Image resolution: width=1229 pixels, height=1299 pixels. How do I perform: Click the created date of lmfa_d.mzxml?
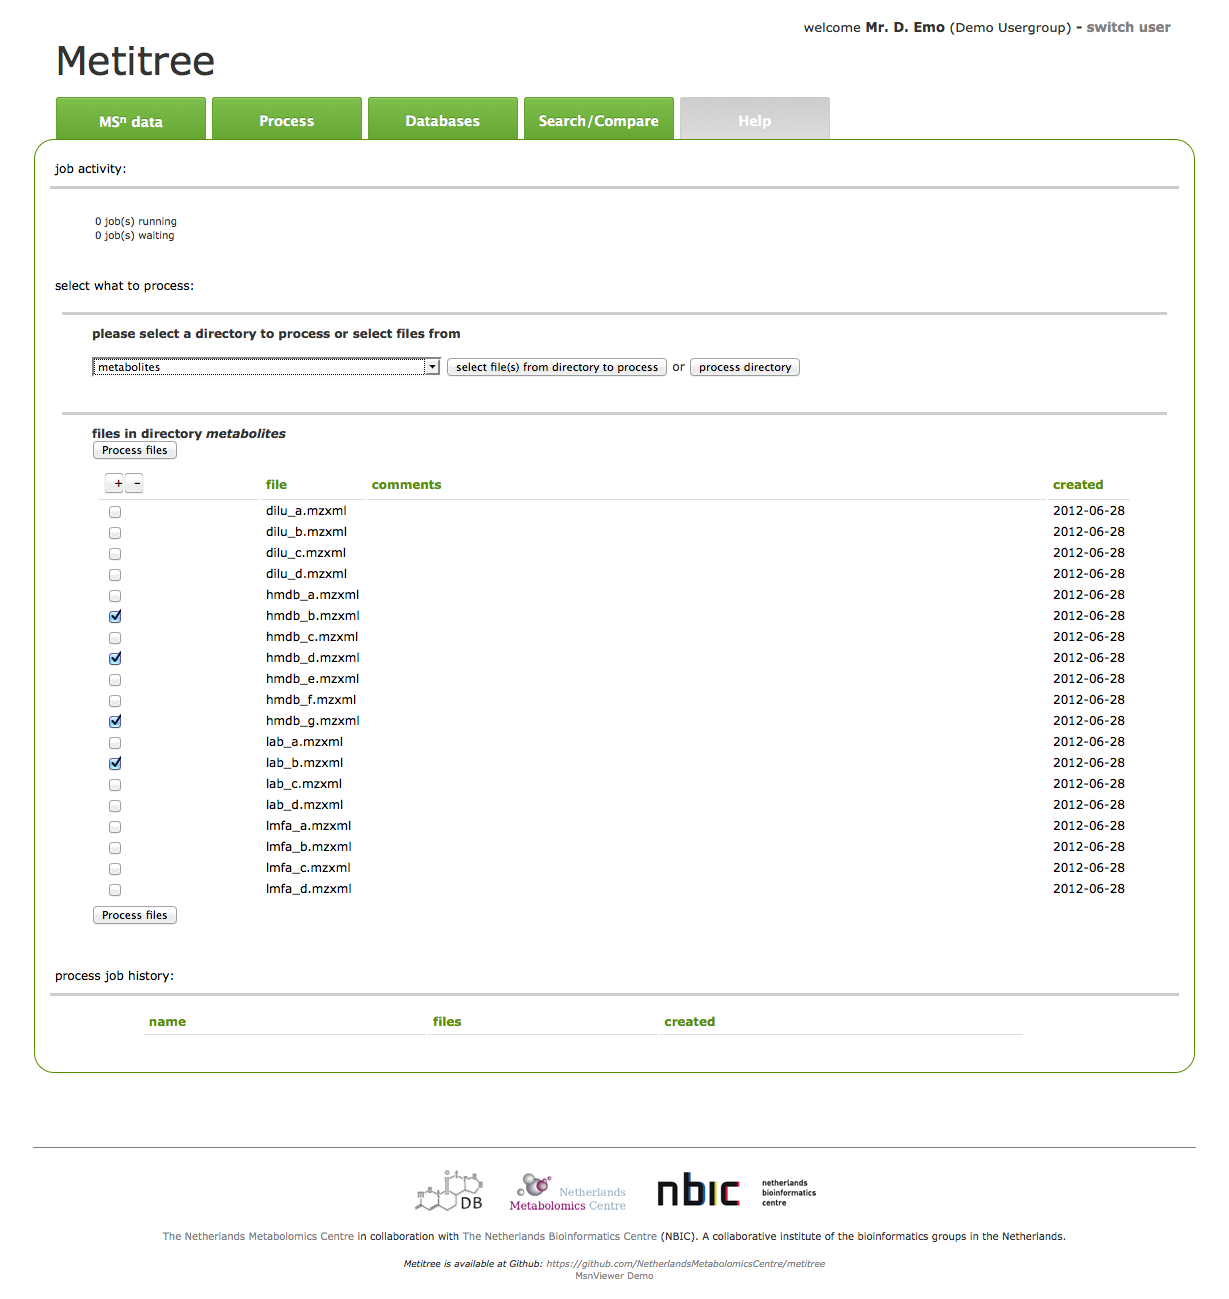point(1089,889)
